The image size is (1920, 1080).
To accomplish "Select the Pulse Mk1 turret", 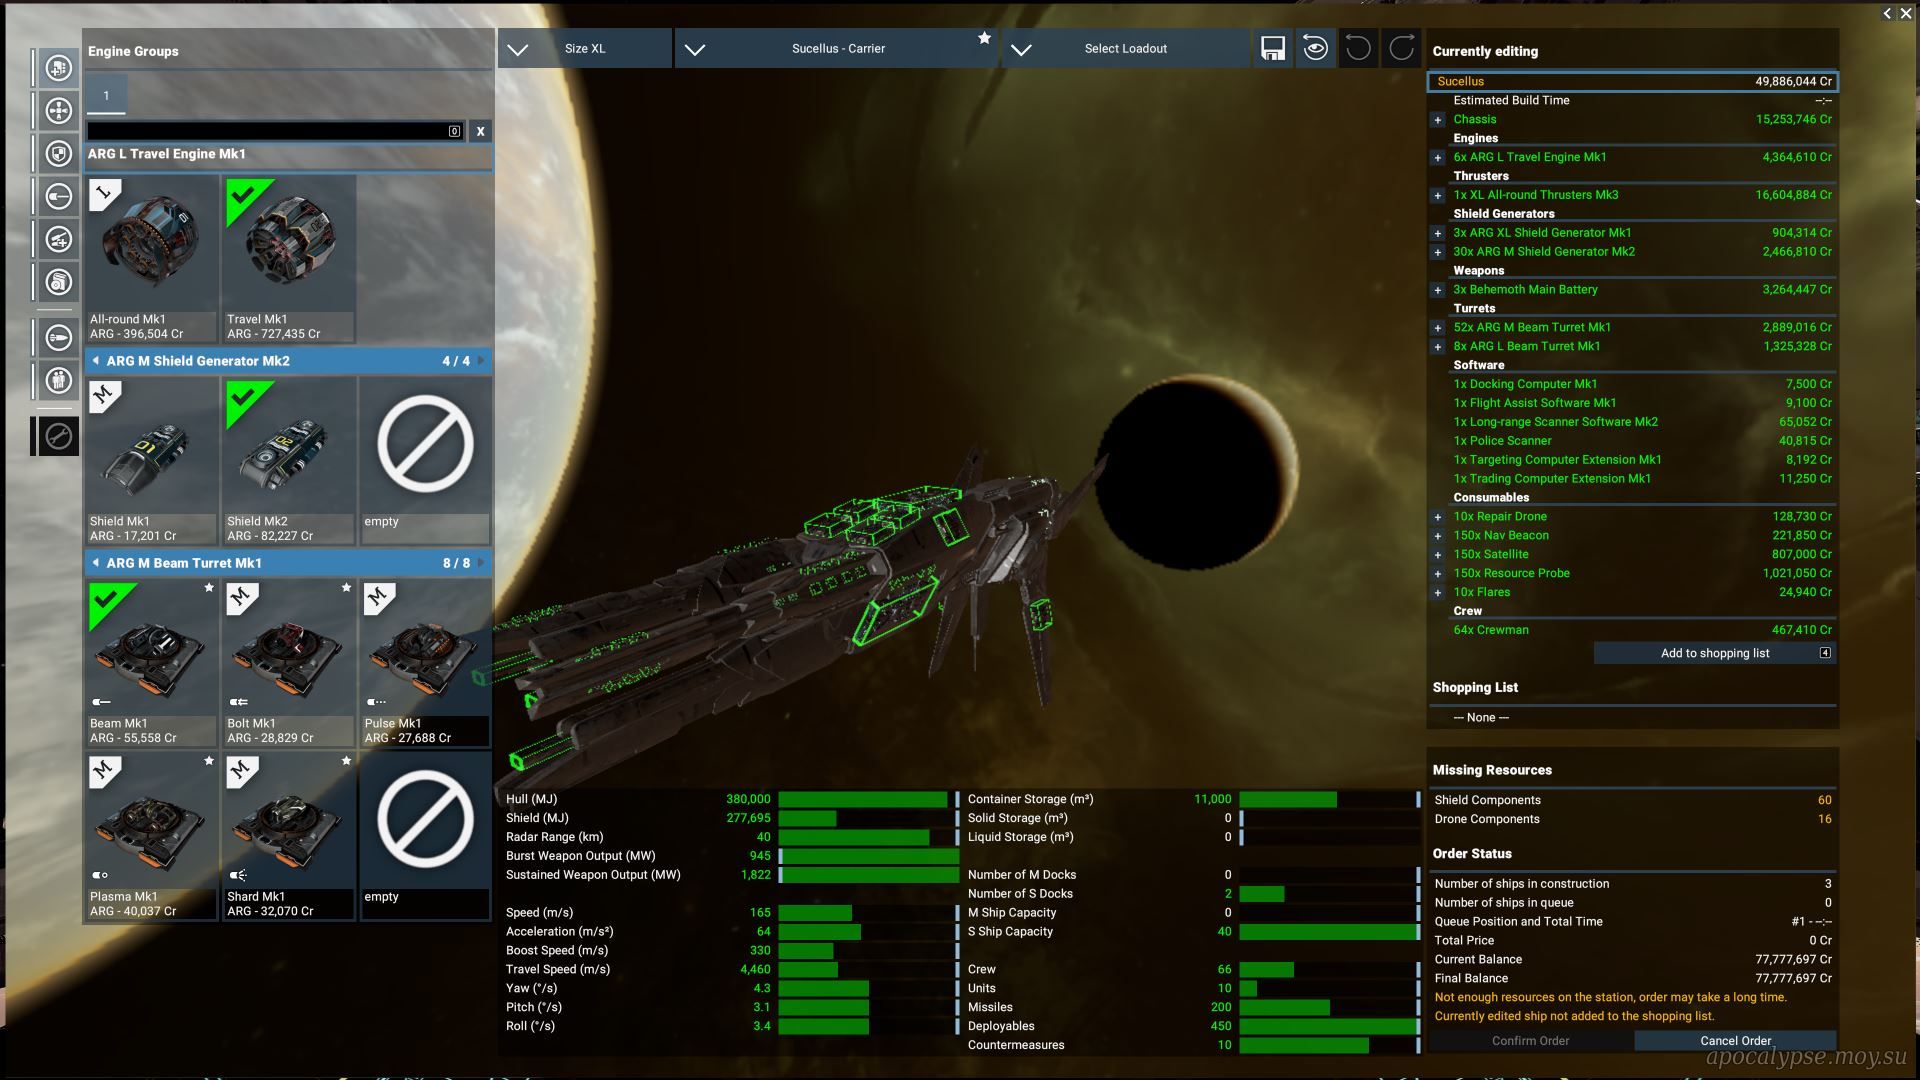I will coord(425,663).
